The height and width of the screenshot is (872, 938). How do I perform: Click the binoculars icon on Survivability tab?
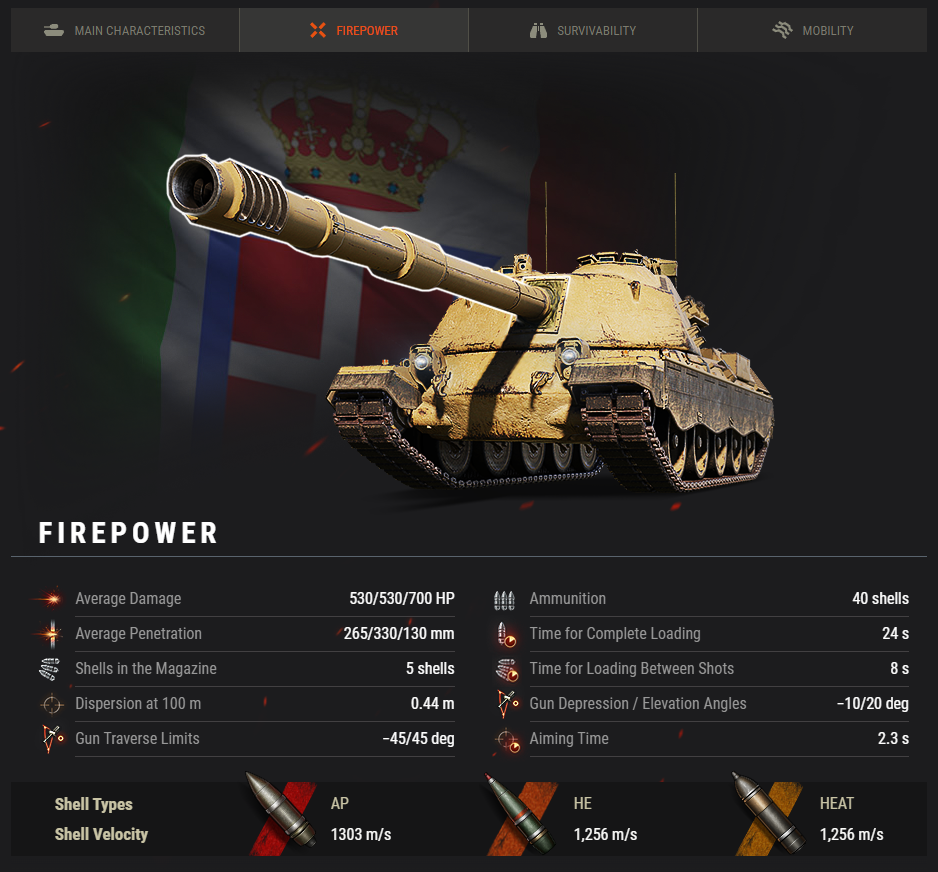tap(538, 30)
